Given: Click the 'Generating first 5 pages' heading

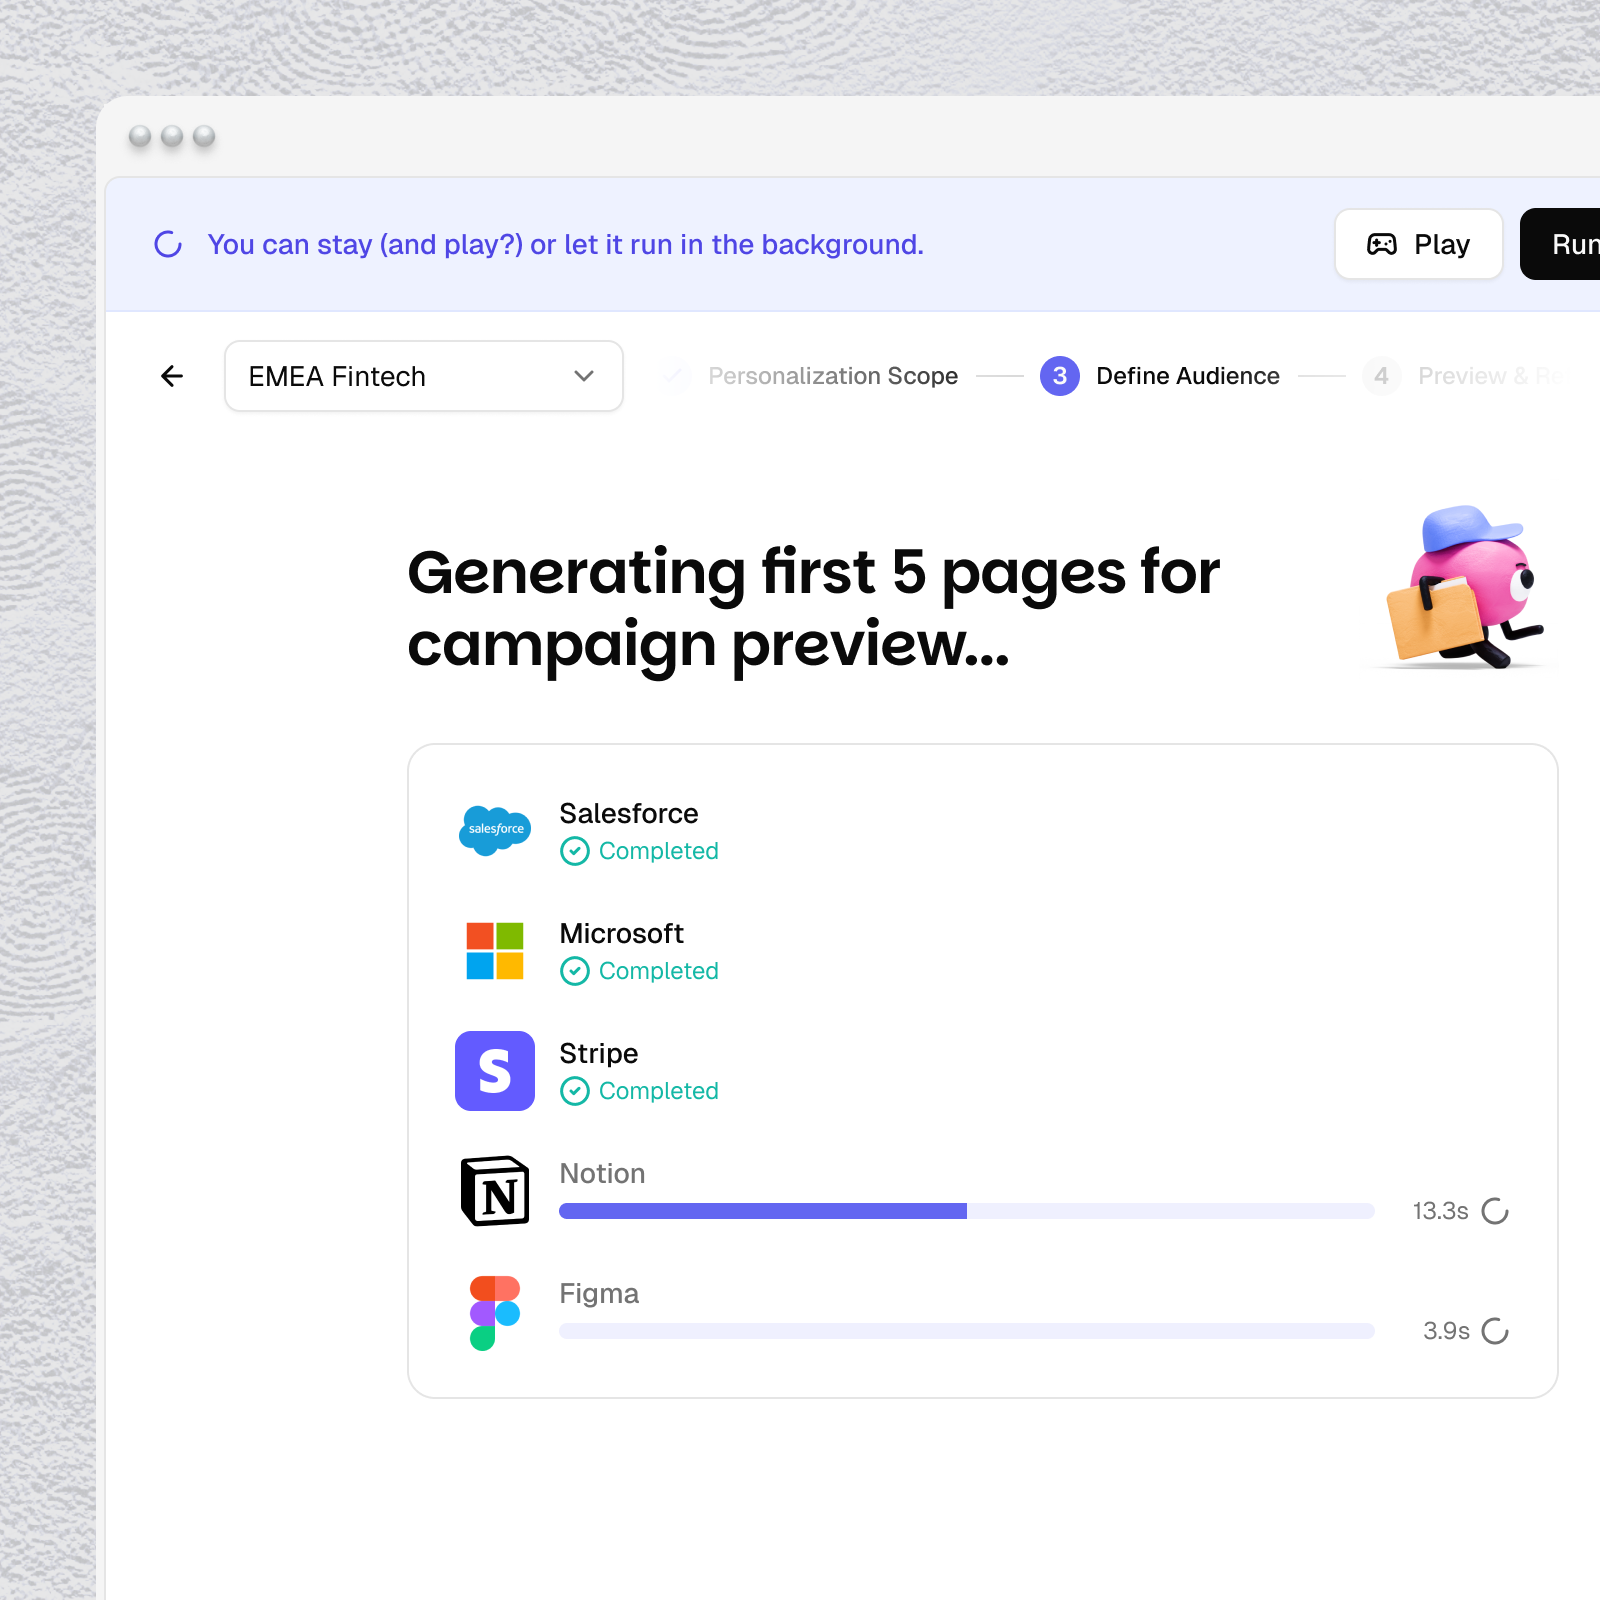Looking at the screenshot, I should [814, 608].
